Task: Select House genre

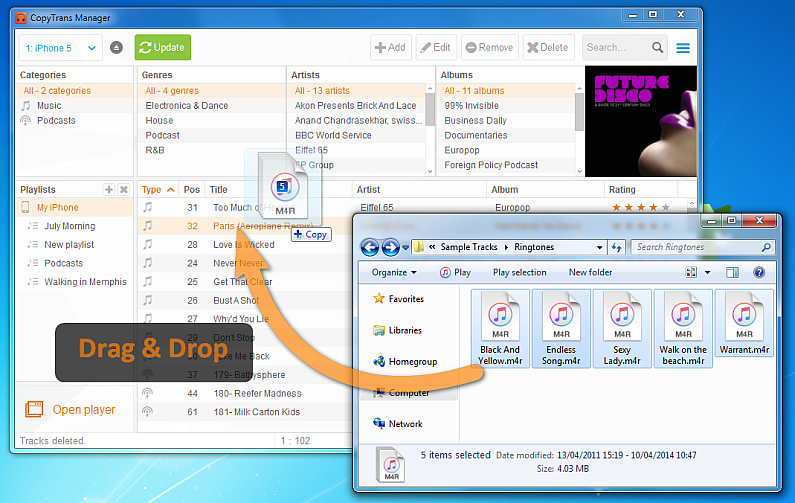Action: click(211, 121)
